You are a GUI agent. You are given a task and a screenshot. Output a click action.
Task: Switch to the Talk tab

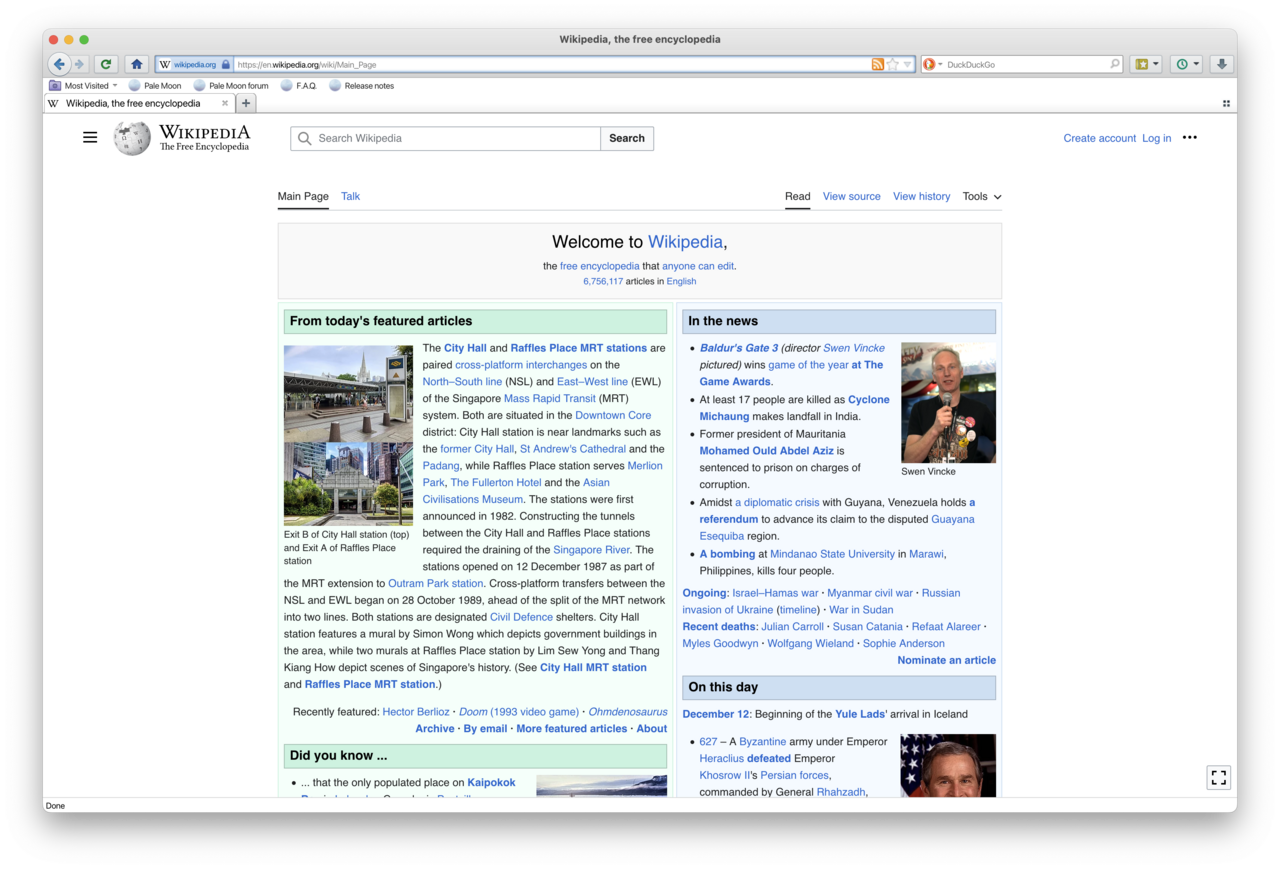pyautogui.click(x=350, y=196)
